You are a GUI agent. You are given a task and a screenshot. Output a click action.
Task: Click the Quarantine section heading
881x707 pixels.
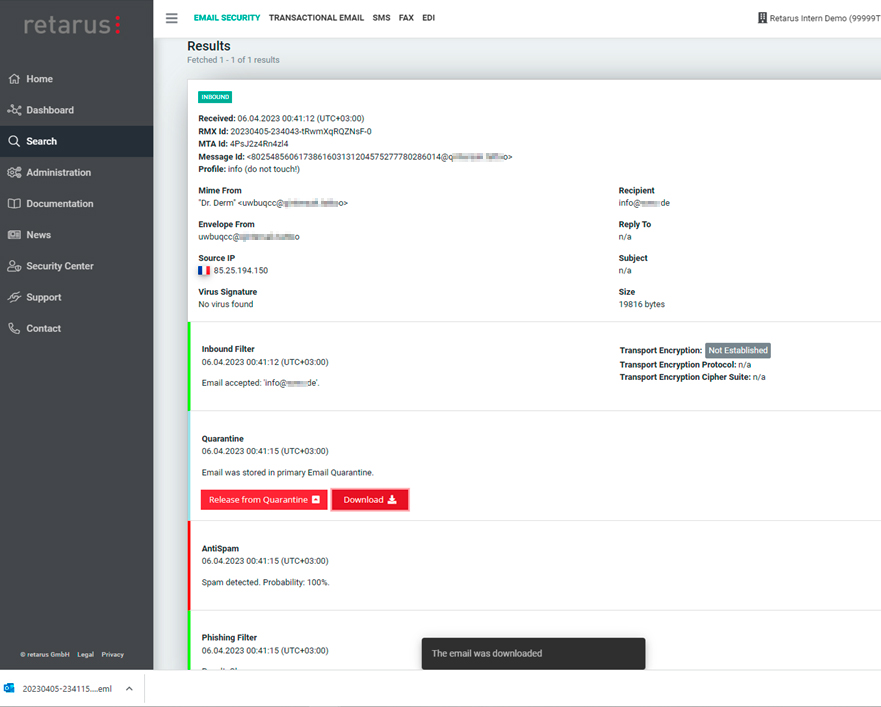pos(222,439)
